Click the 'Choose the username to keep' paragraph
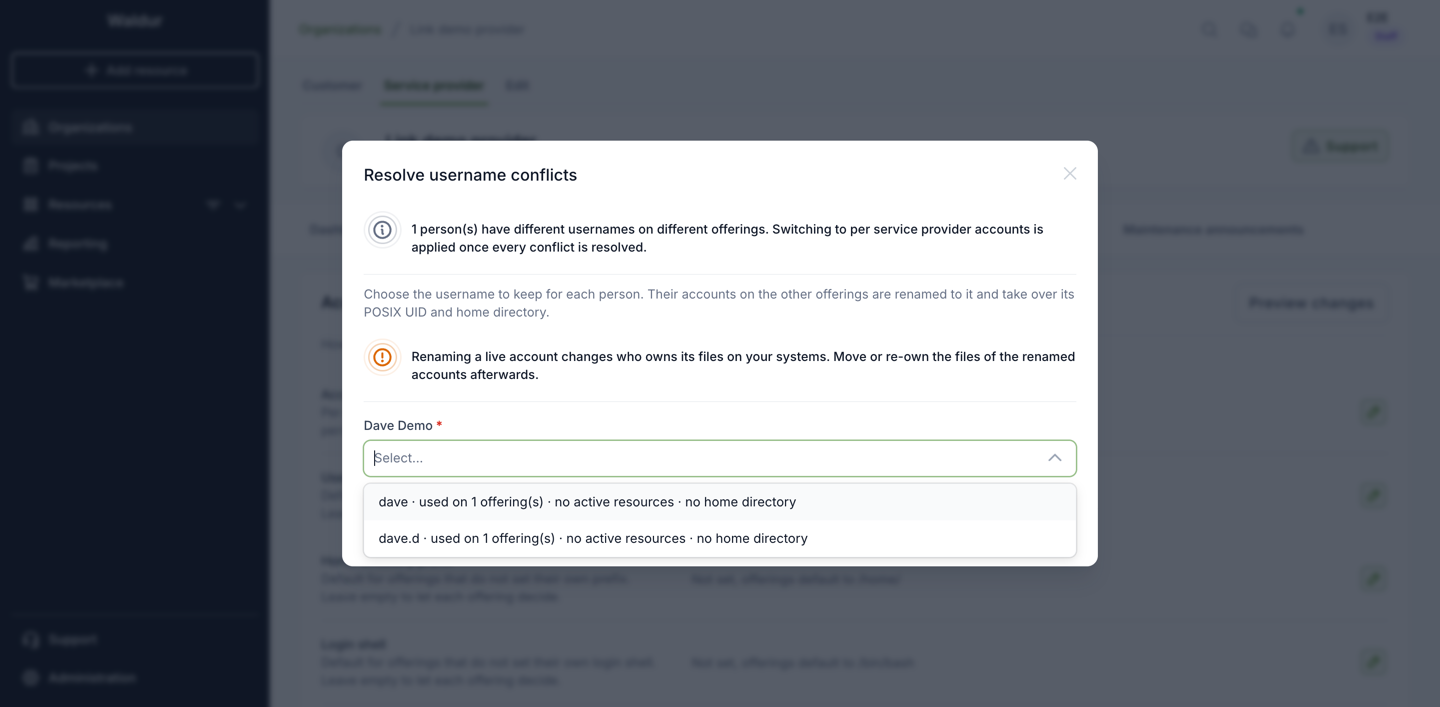The image size is (1440, 707). pos(719,303)
